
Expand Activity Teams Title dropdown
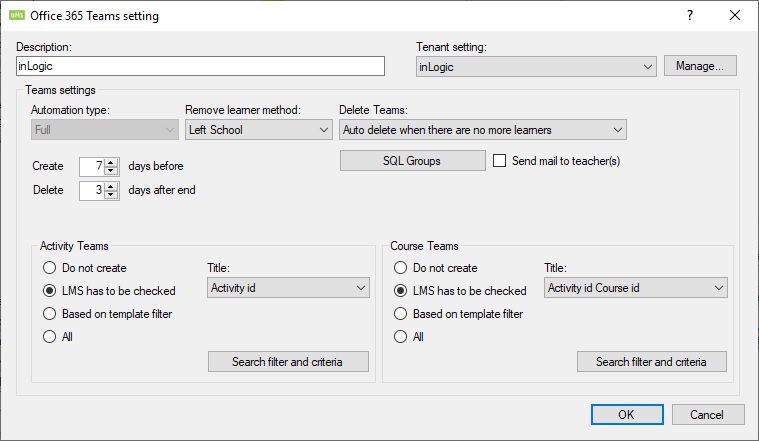coord(289,288)
